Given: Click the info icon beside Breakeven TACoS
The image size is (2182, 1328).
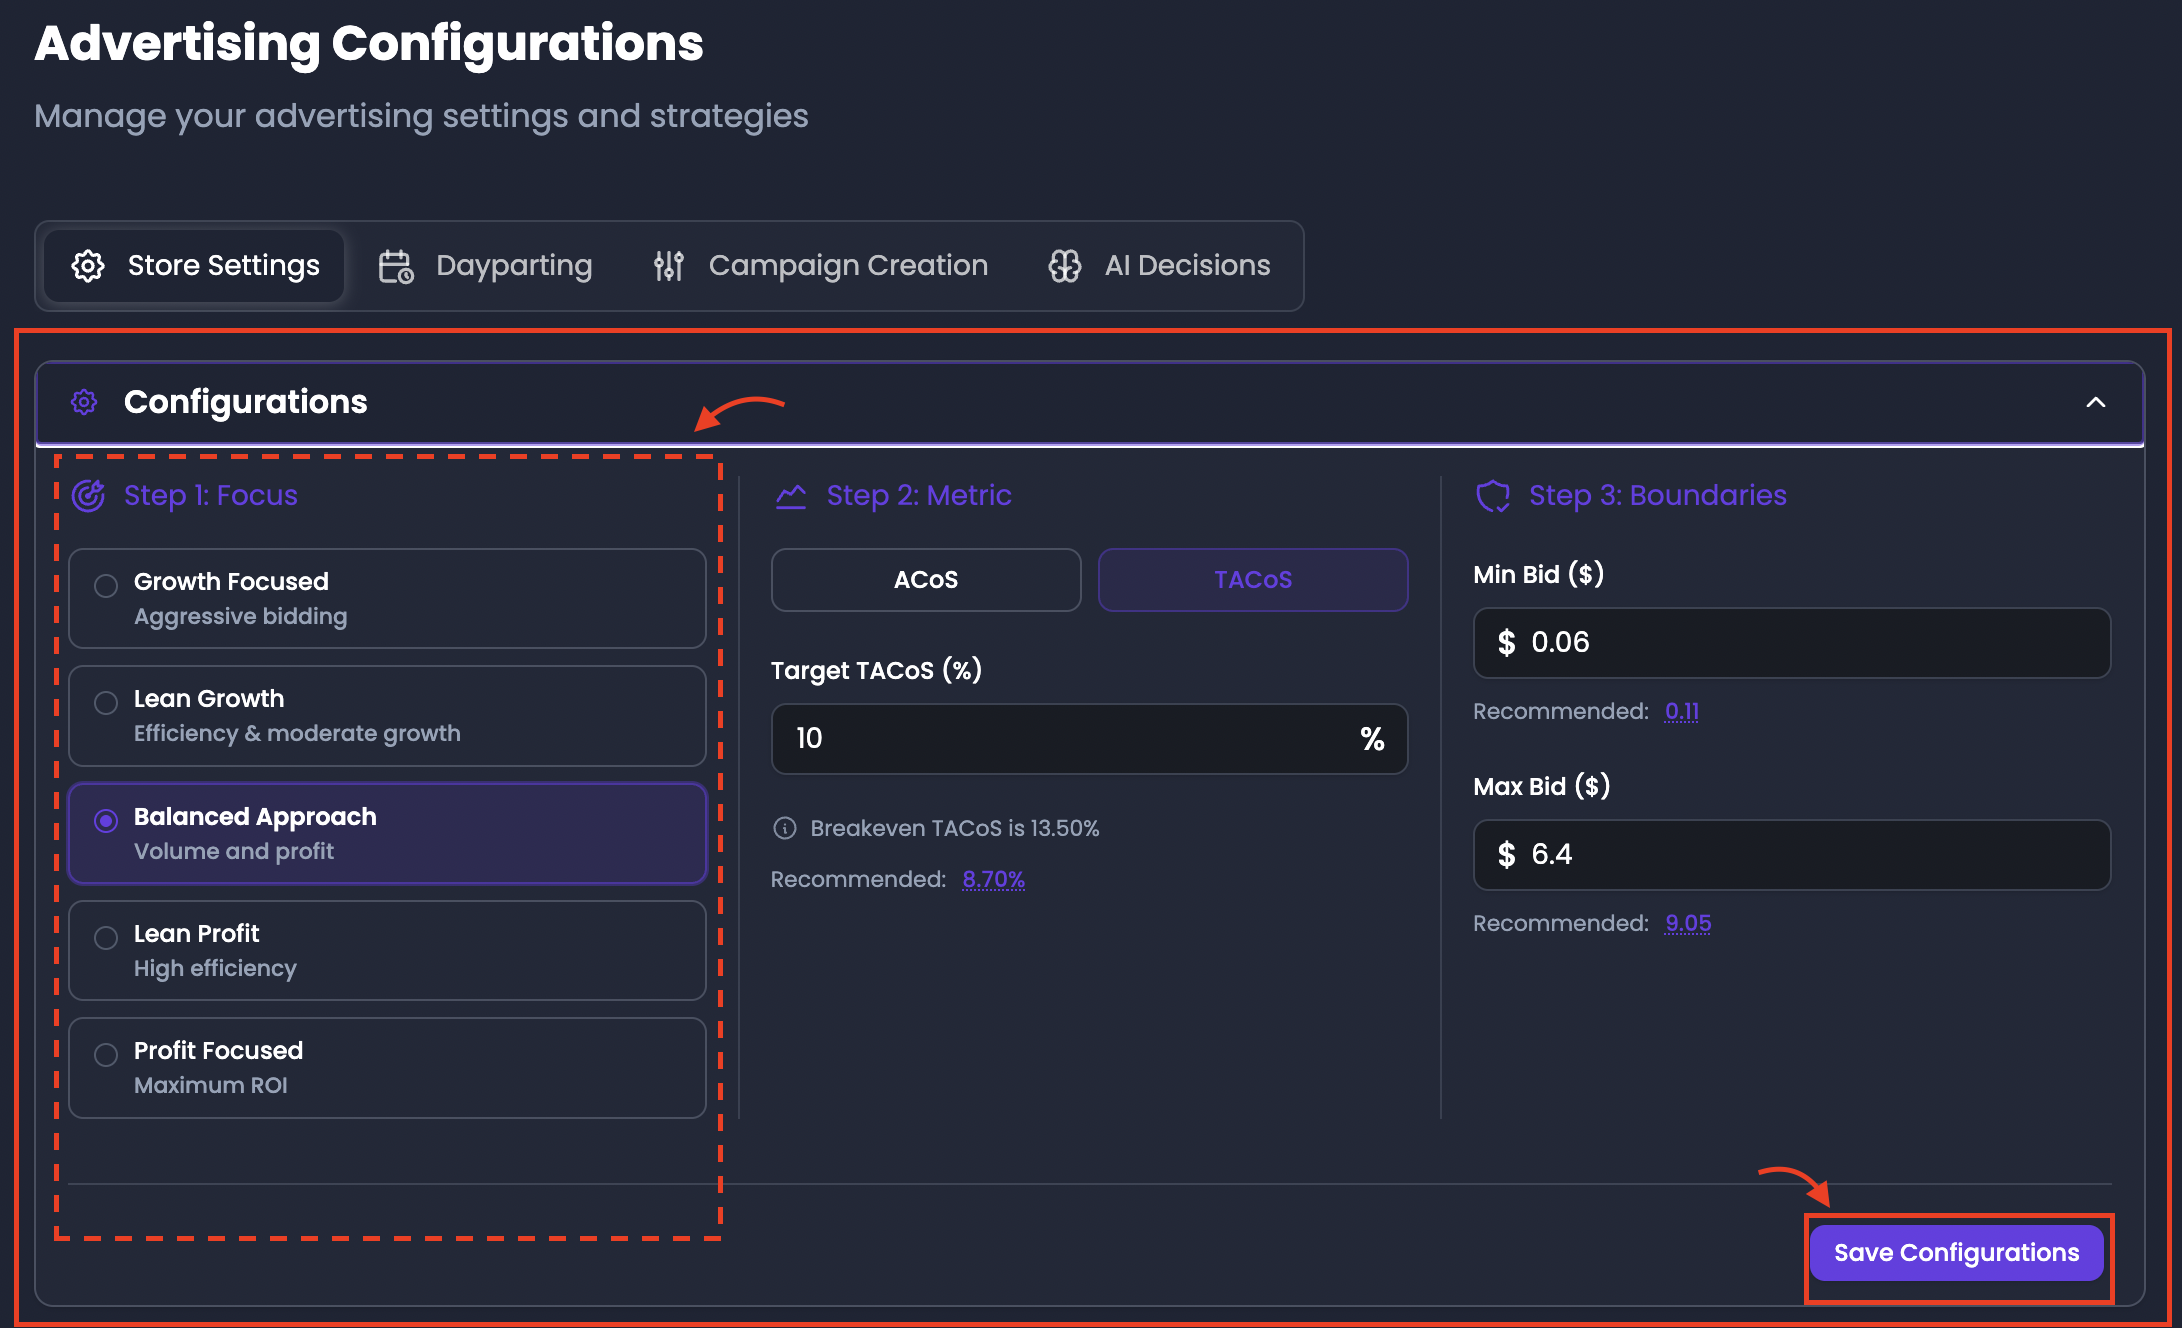Looking at the screenshot, I should pyautogui.click(x=785, y=828).
